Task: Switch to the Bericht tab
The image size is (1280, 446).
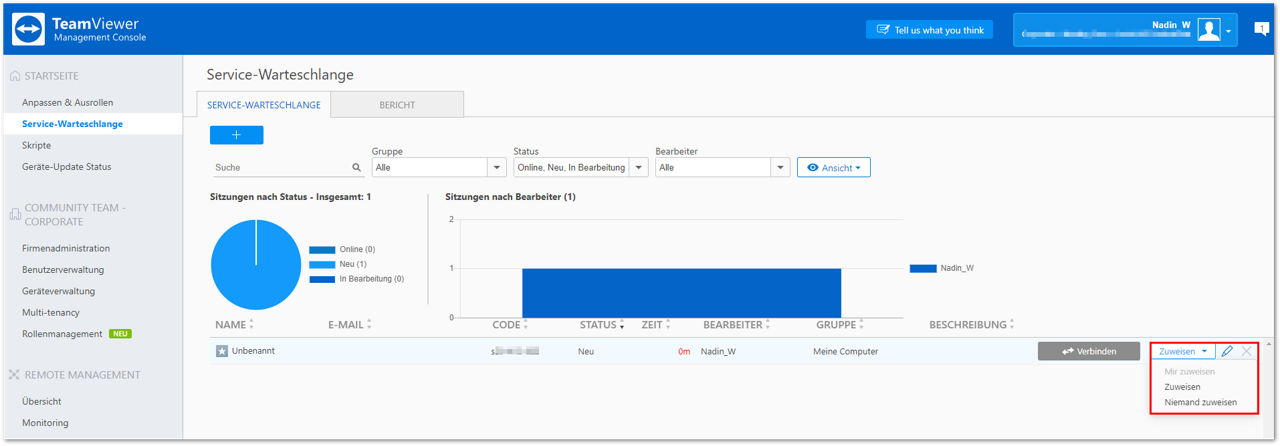Action: [x=397, y=104]
